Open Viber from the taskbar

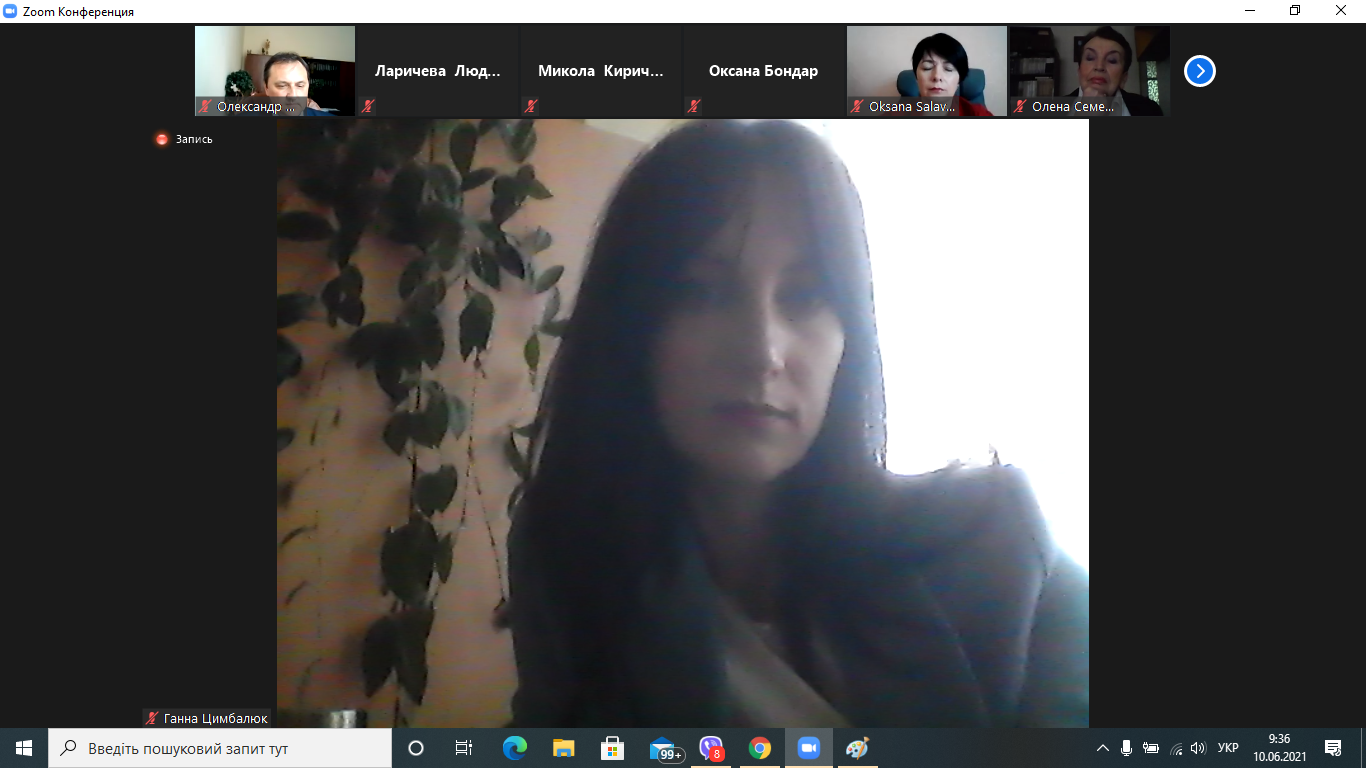pos(711,748)
